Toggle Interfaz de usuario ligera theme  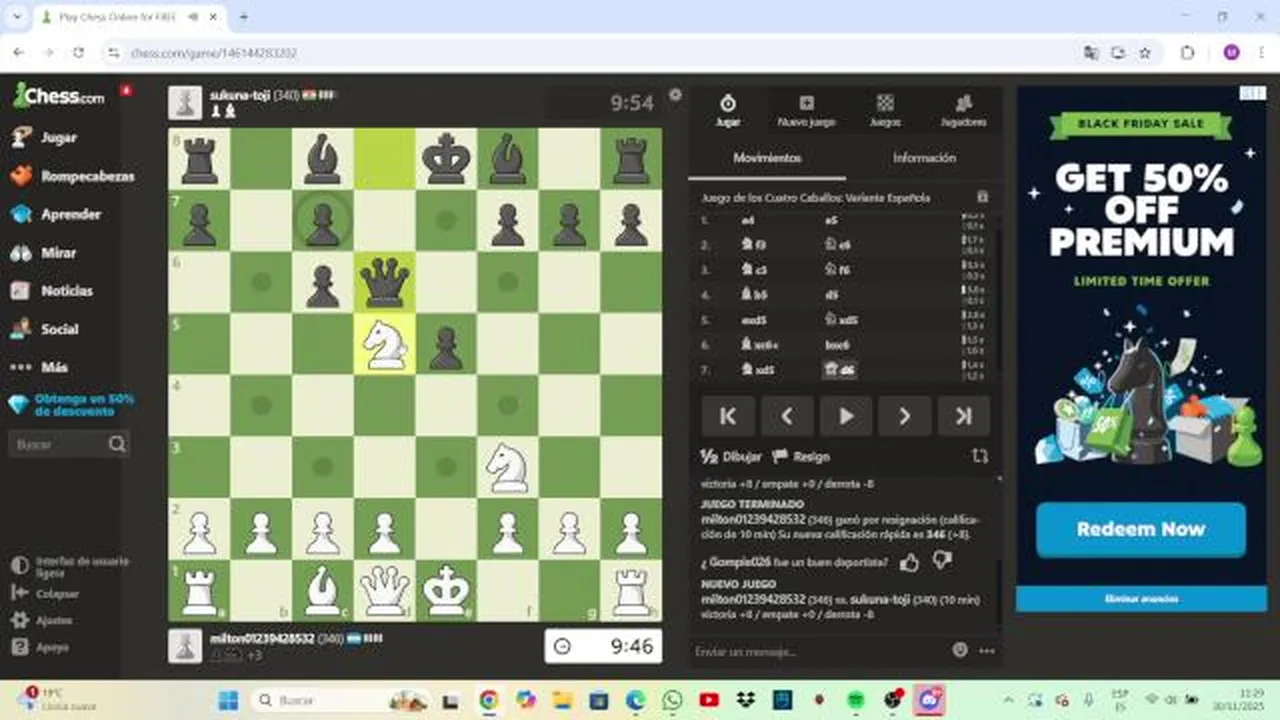coord(70,566)
